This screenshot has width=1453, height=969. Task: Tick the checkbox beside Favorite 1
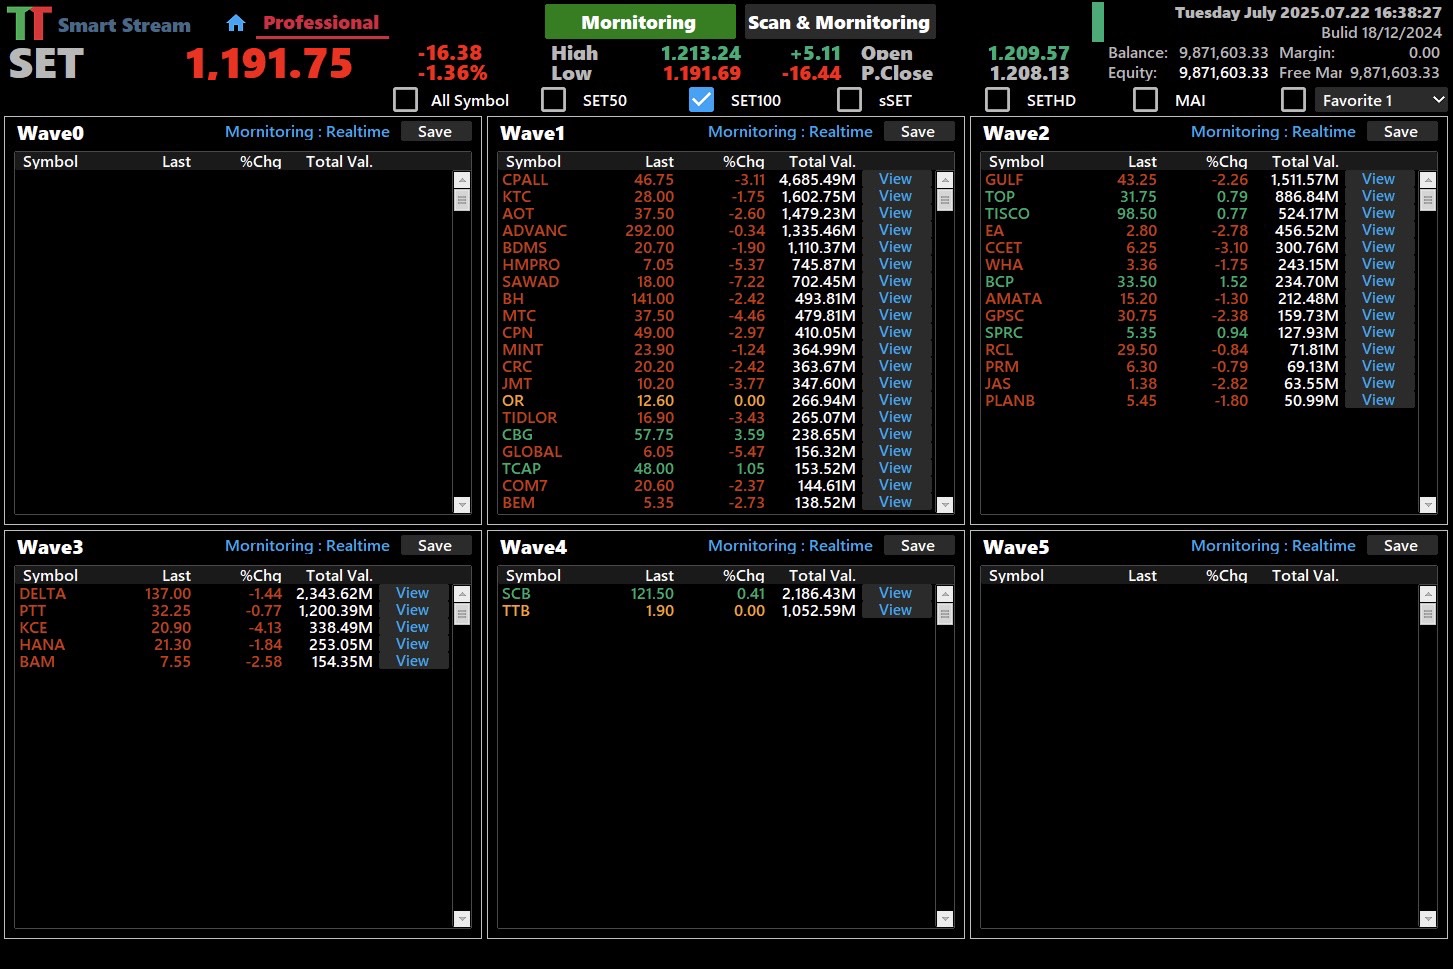[1293, 100]
